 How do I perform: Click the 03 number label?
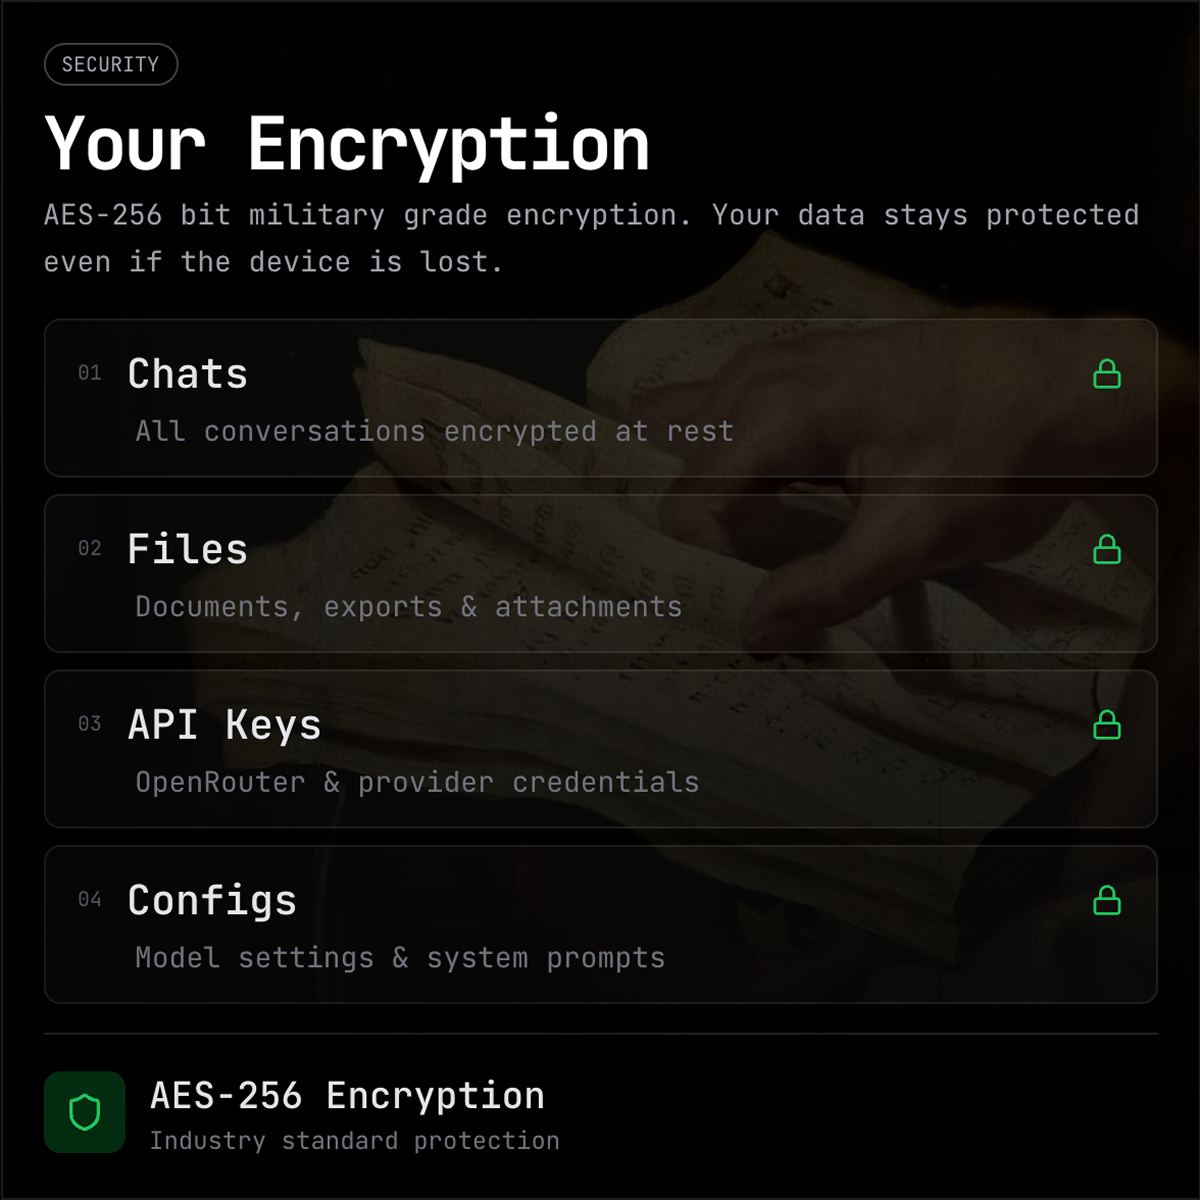(90, 724)
